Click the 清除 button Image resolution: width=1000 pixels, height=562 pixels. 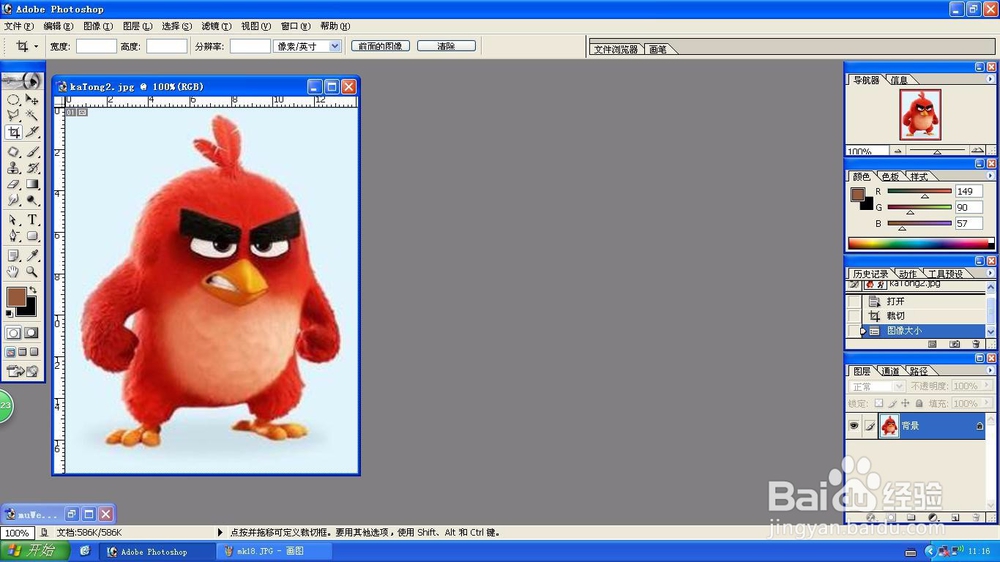click(x=446, y=46)
